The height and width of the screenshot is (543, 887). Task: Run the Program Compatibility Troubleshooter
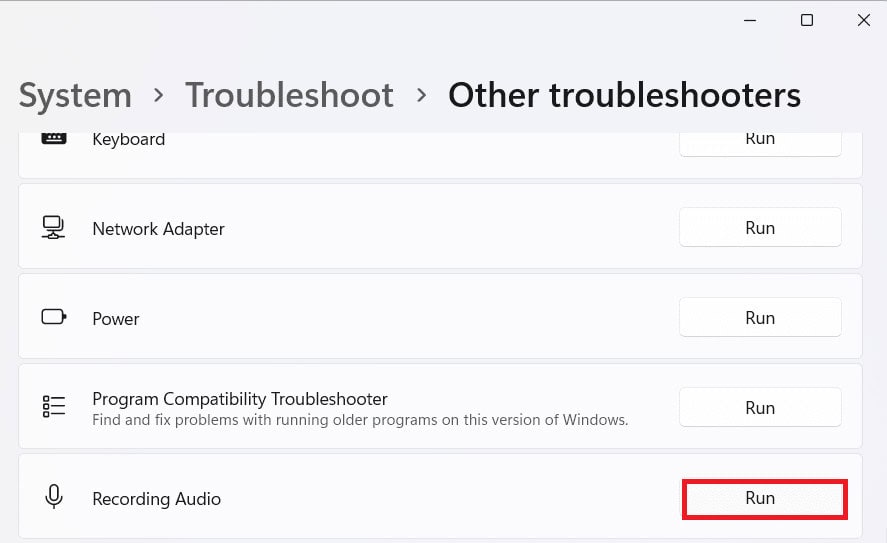[760, 408]
